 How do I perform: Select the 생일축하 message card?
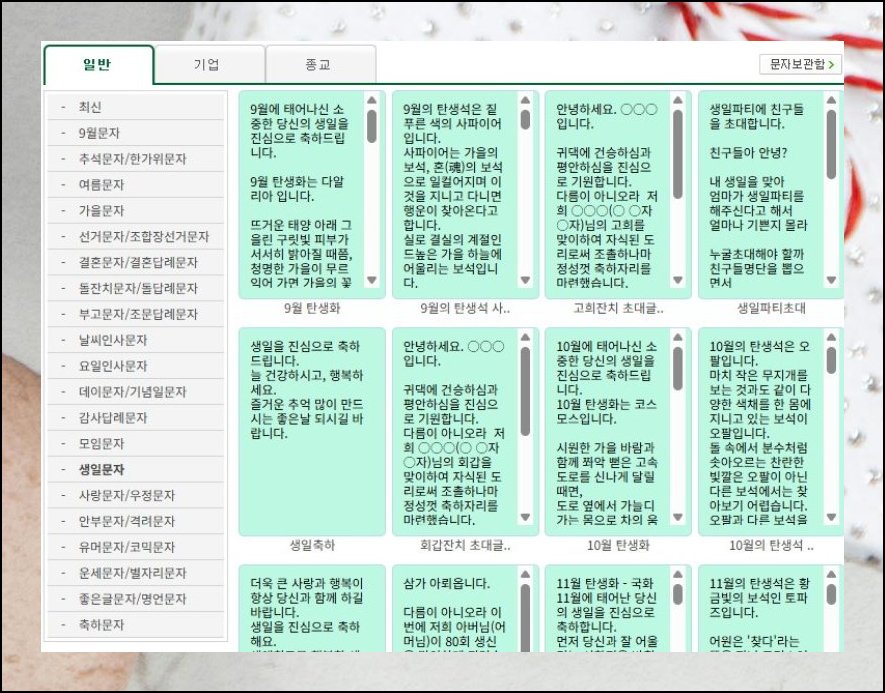tap(312, 432)
